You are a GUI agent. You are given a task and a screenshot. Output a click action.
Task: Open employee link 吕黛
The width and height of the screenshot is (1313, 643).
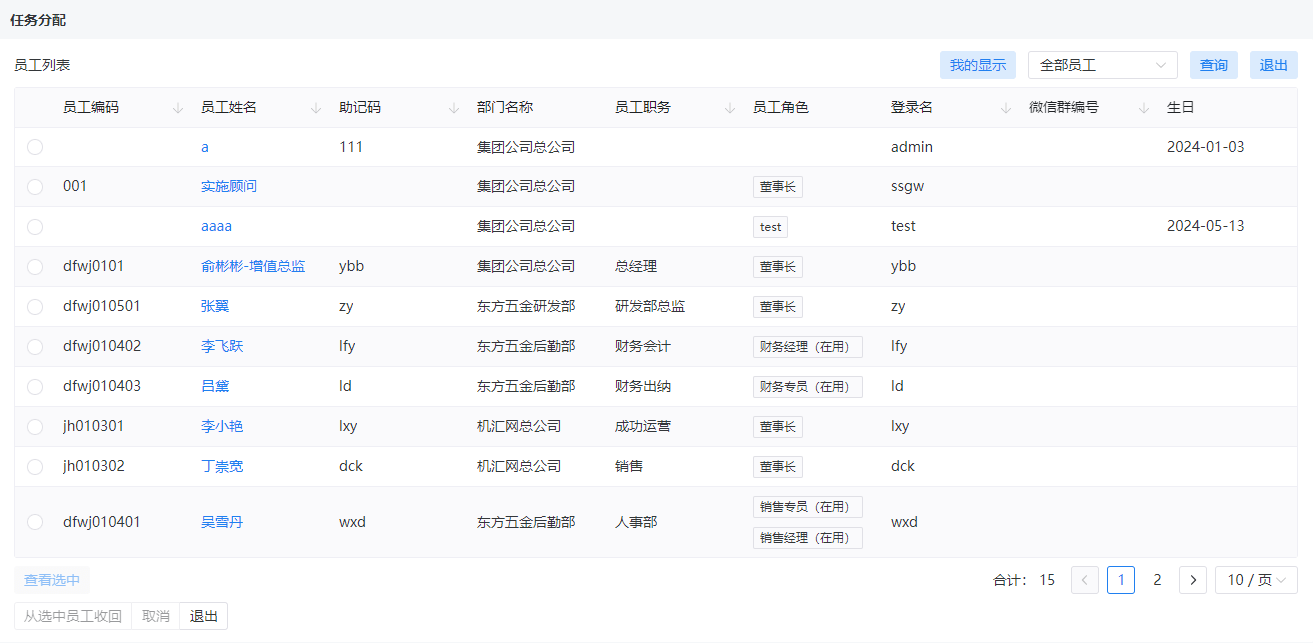[x=215, y=387]
